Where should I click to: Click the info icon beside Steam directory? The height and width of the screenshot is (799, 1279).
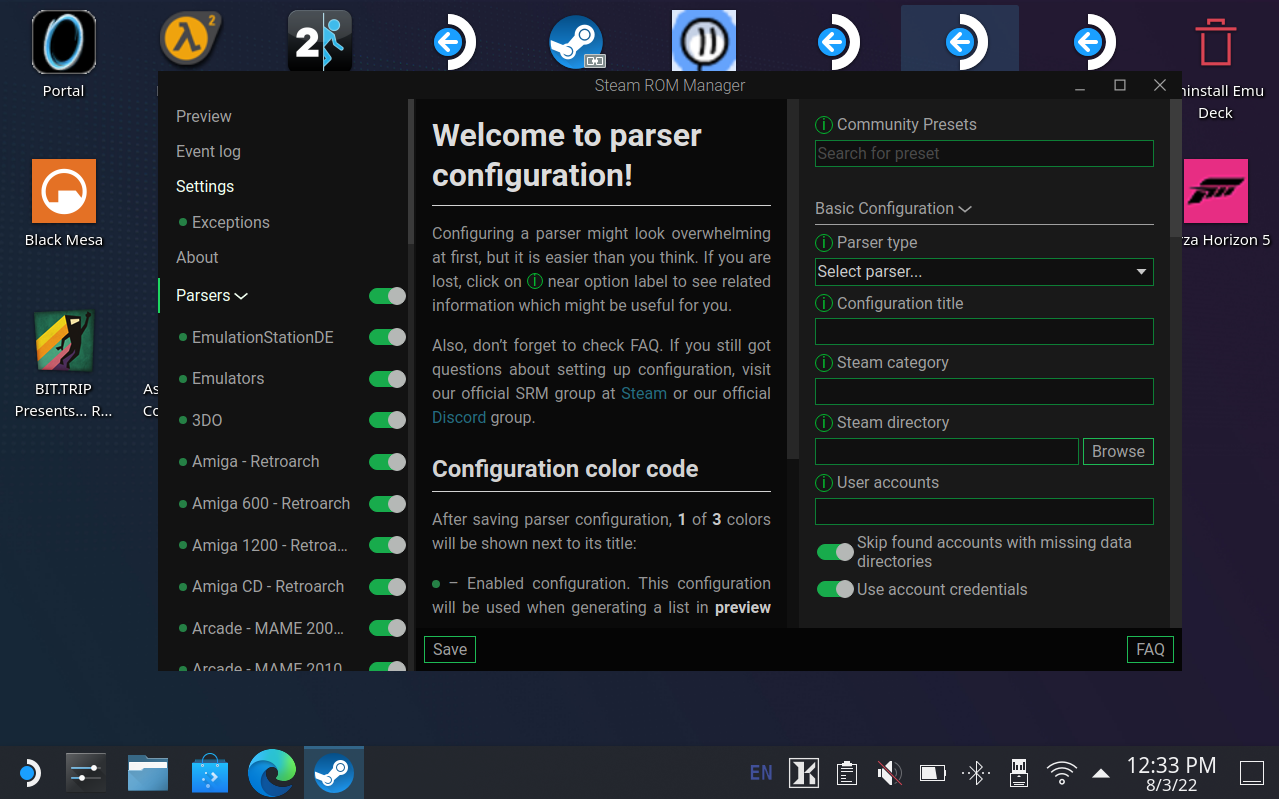coord(824,423)
